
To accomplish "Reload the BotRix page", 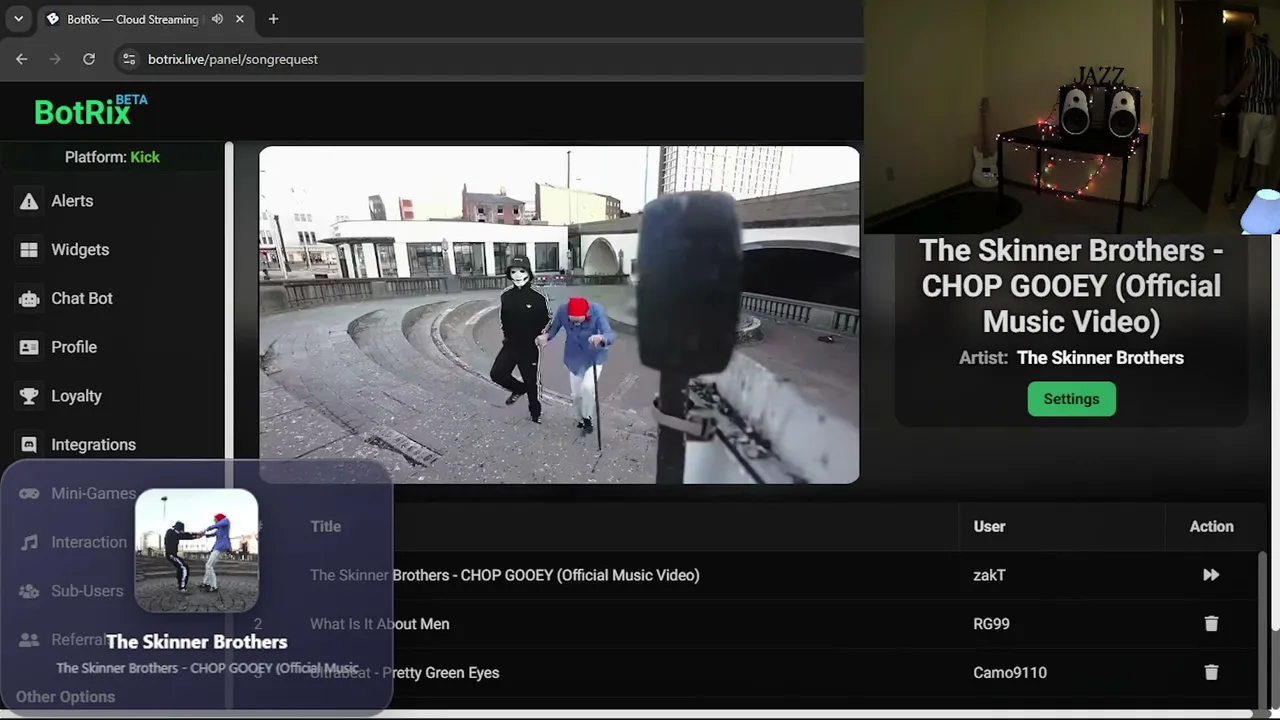I will click(89, 59).
